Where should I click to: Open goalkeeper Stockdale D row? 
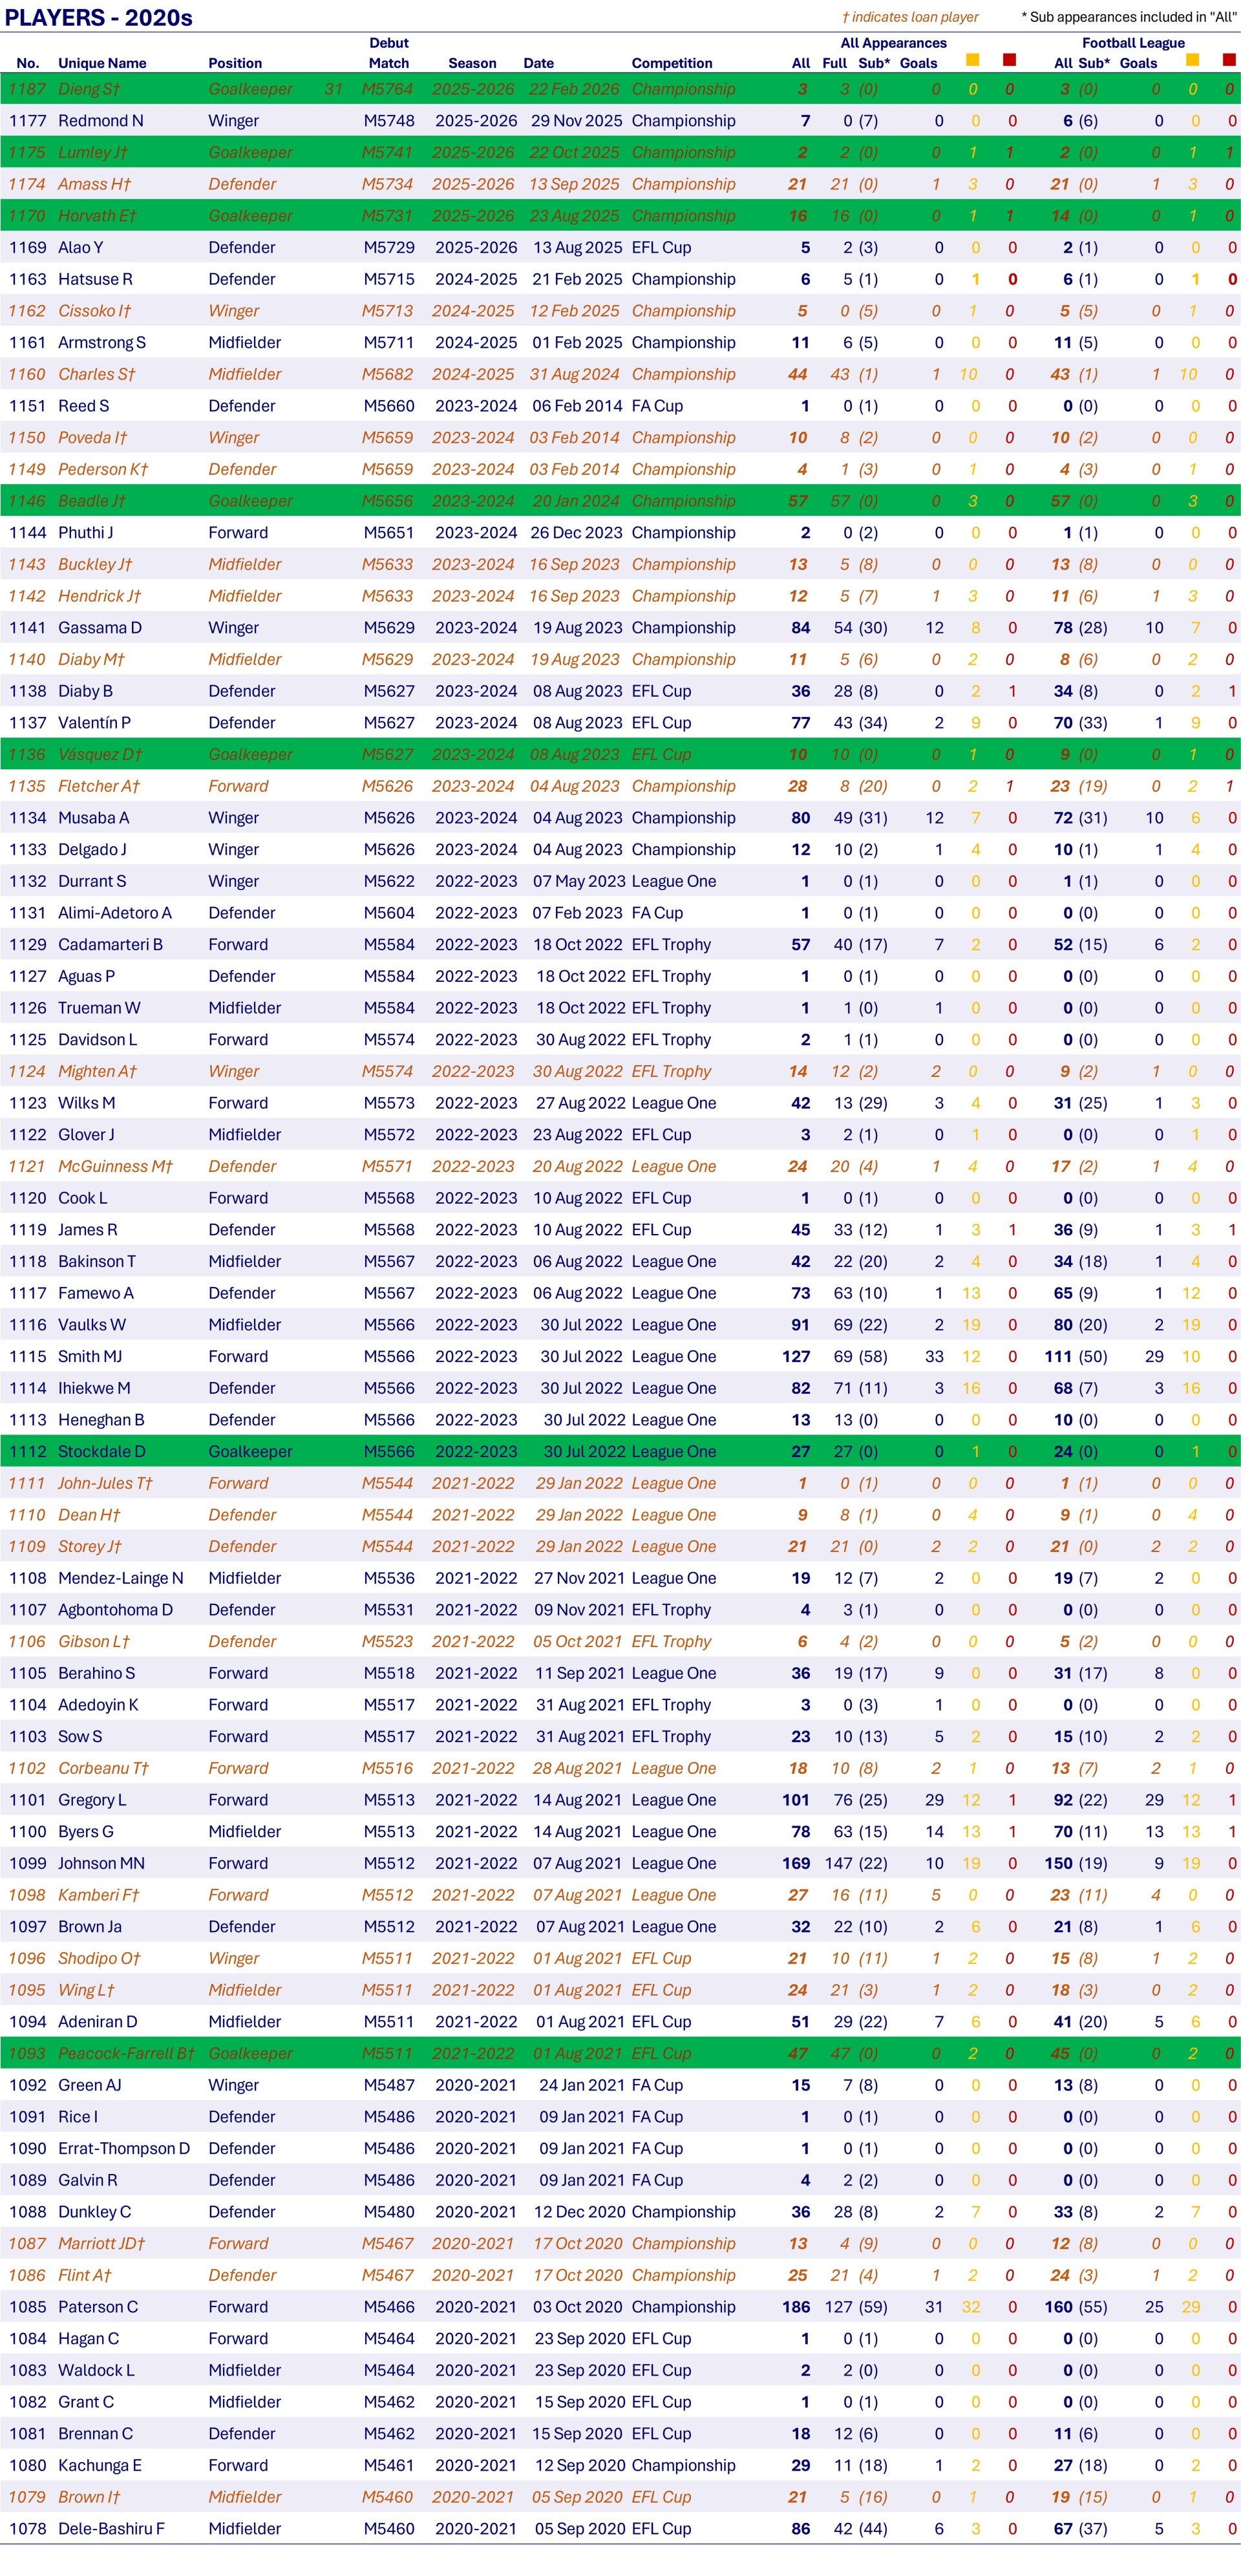(x=101, y=1451)
